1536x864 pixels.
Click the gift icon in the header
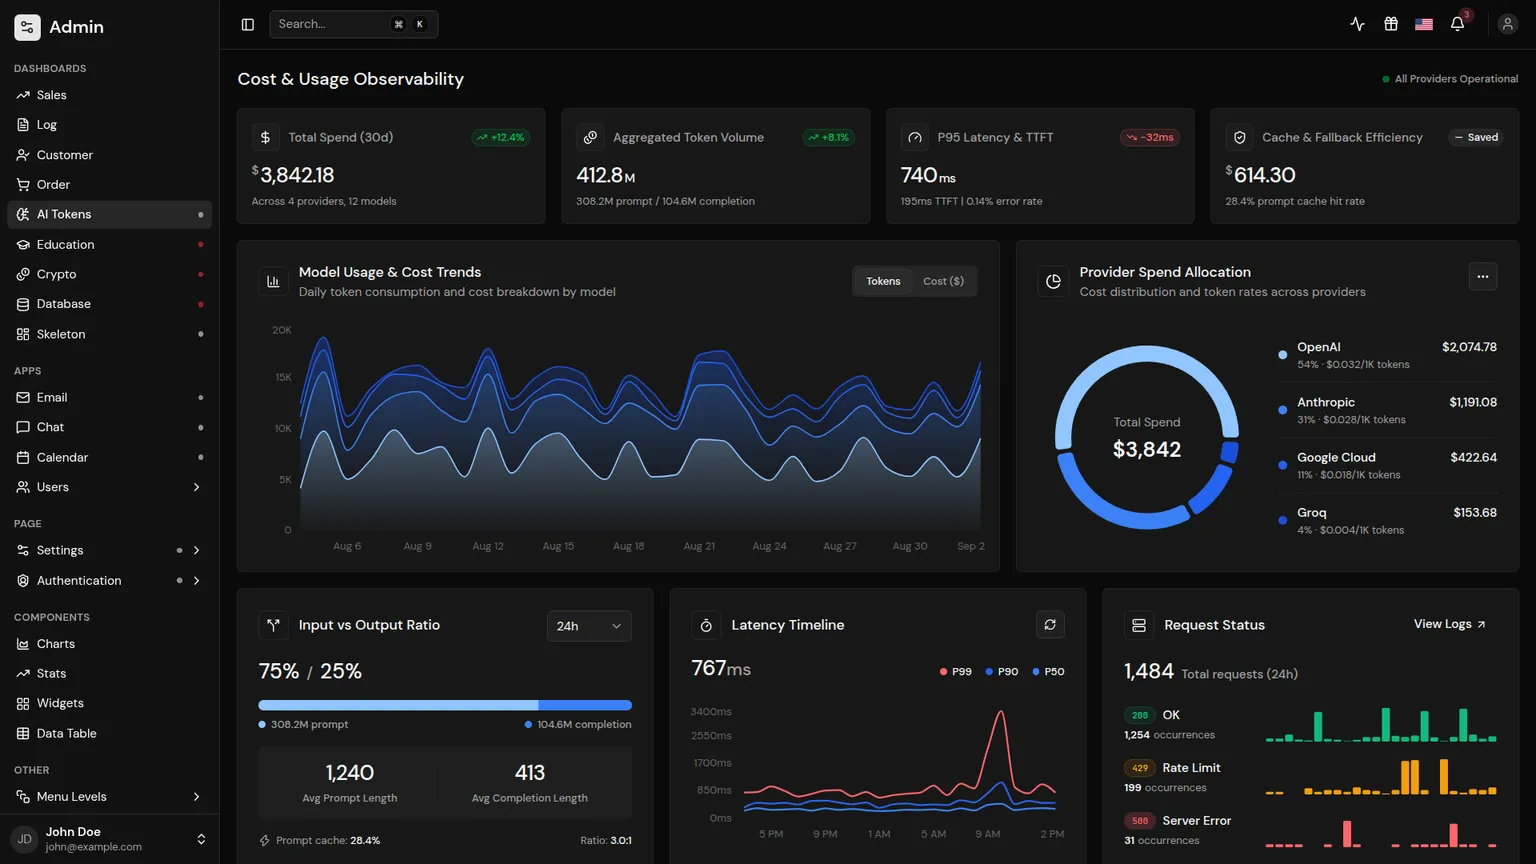(x=1391, y=24)
